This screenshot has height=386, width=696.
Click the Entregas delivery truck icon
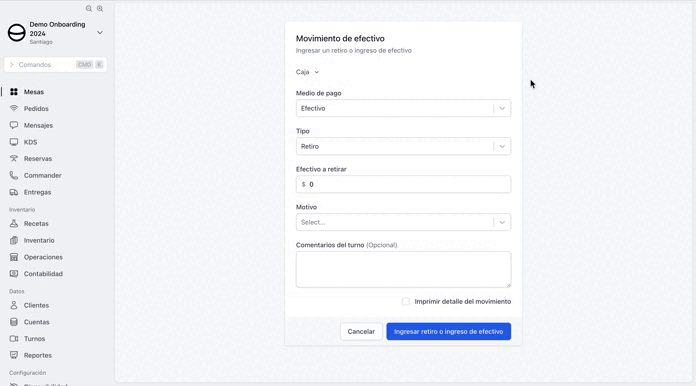pyautogui.click(x=14, y=192)
